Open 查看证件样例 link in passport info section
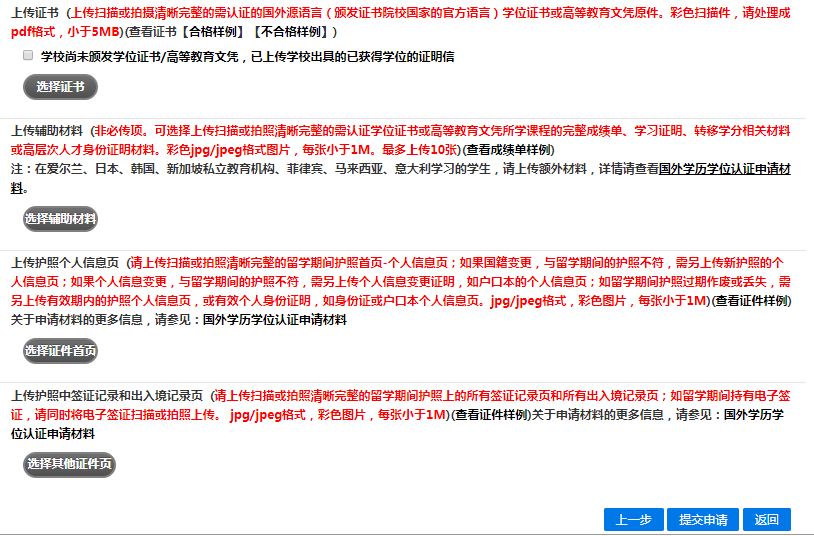814x536 pixels. tap(752, 301)
